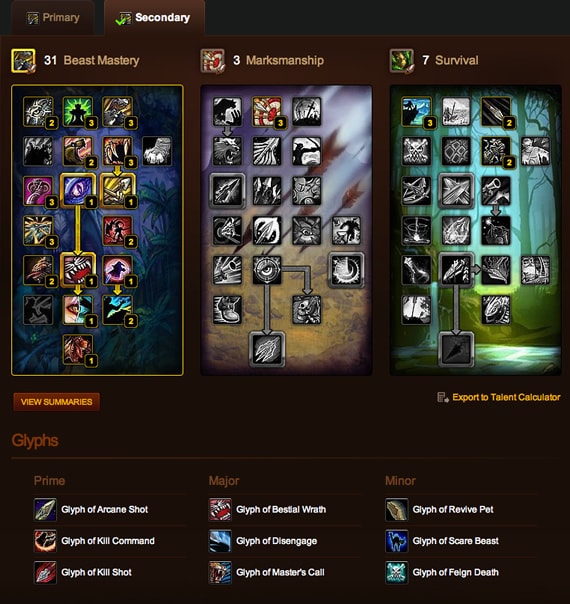
Task: Select the bottom talent in Survival tree
Action: [x=456, y=349]
